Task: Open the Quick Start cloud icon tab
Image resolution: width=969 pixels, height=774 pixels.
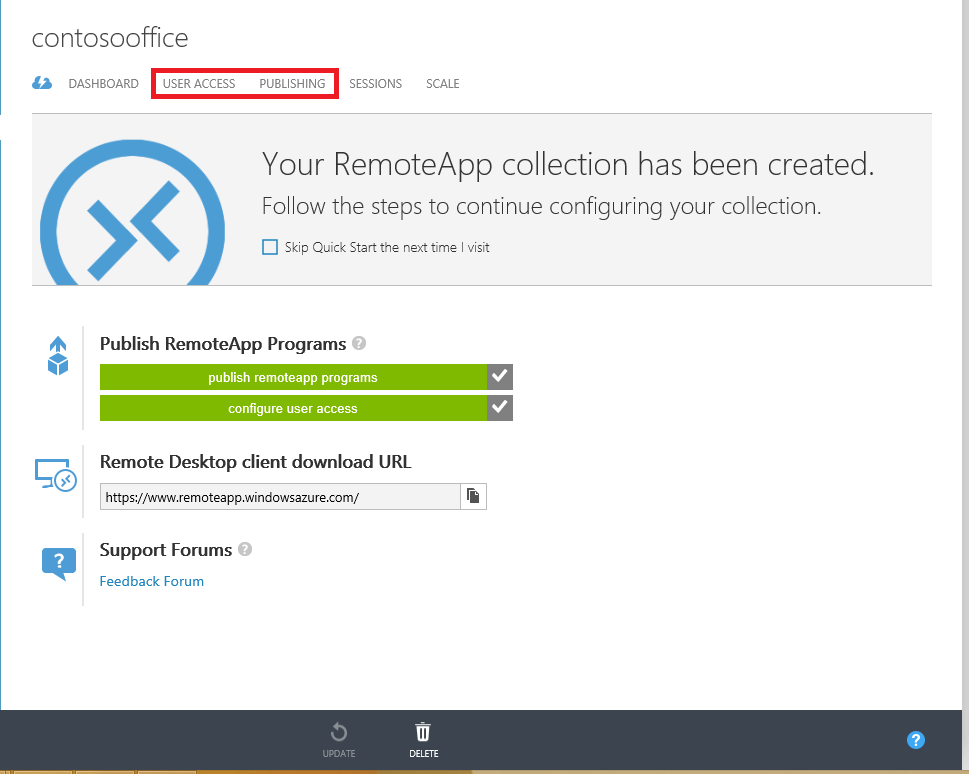Action: [42, 83]
